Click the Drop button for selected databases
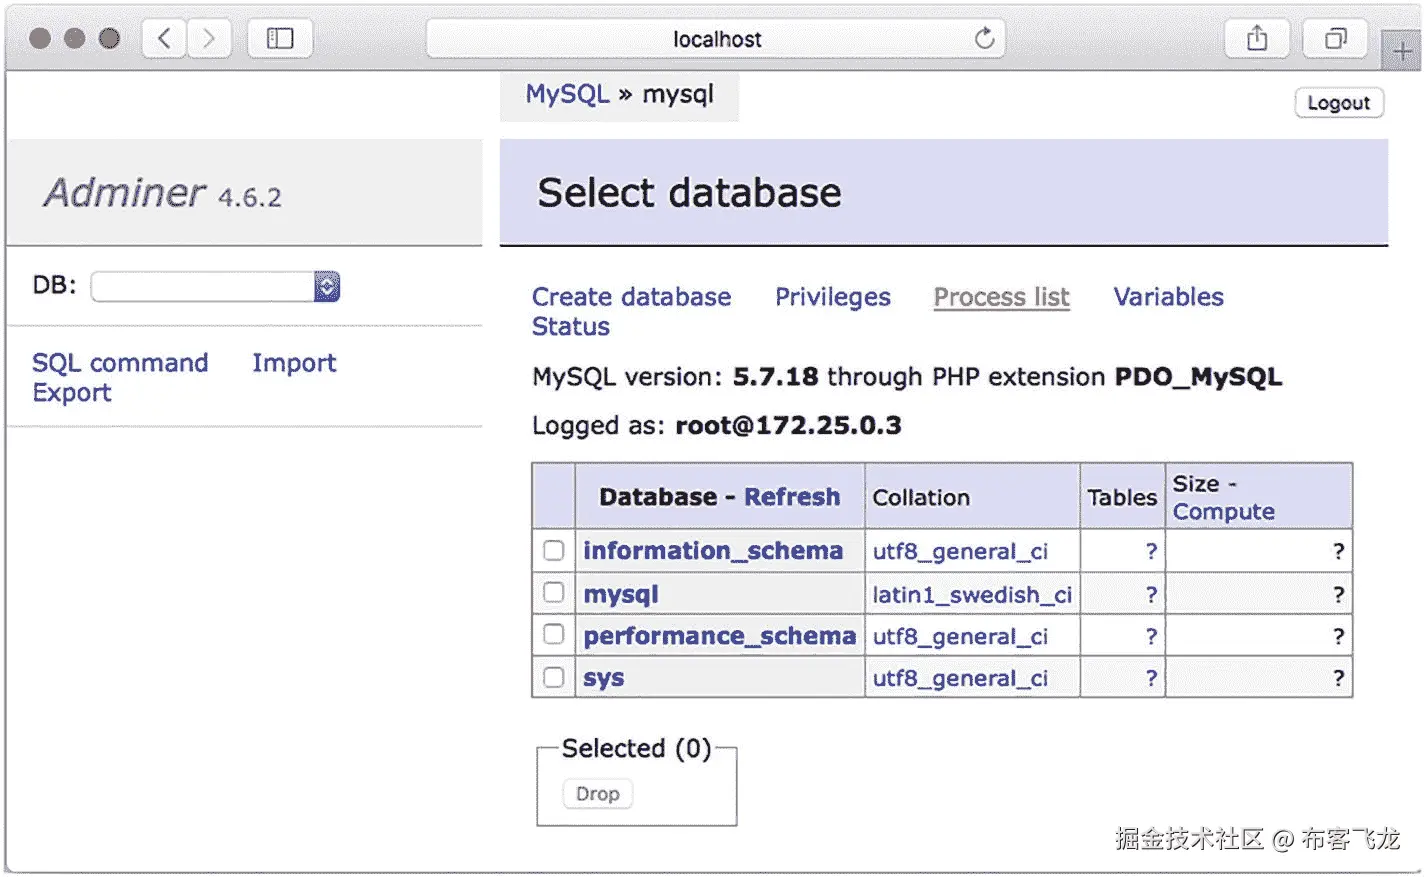Image resolution: width=1425 pixels, height=877 pixels. pyautogui.click(x=597, y=794)
